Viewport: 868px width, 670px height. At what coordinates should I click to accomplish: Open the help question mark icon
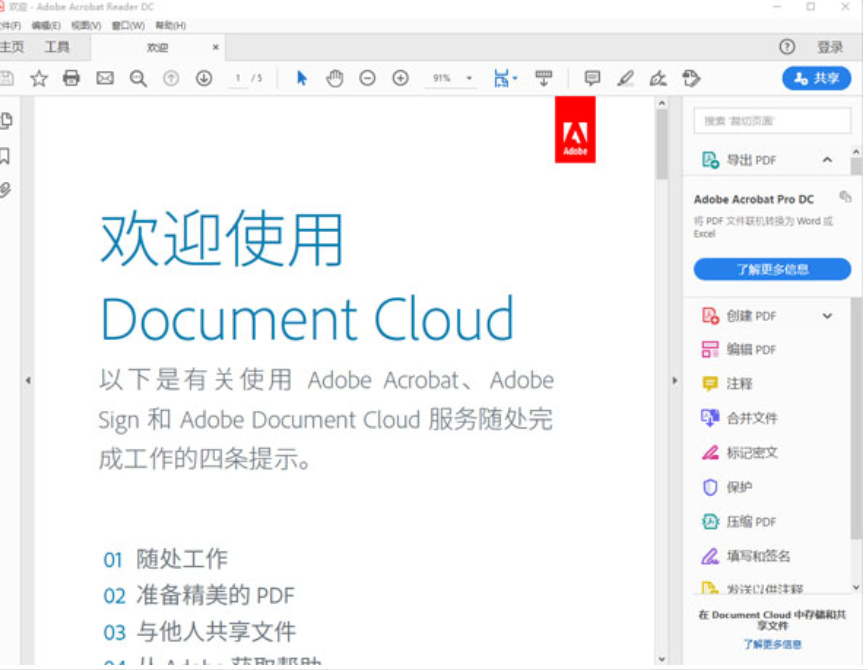787,47
